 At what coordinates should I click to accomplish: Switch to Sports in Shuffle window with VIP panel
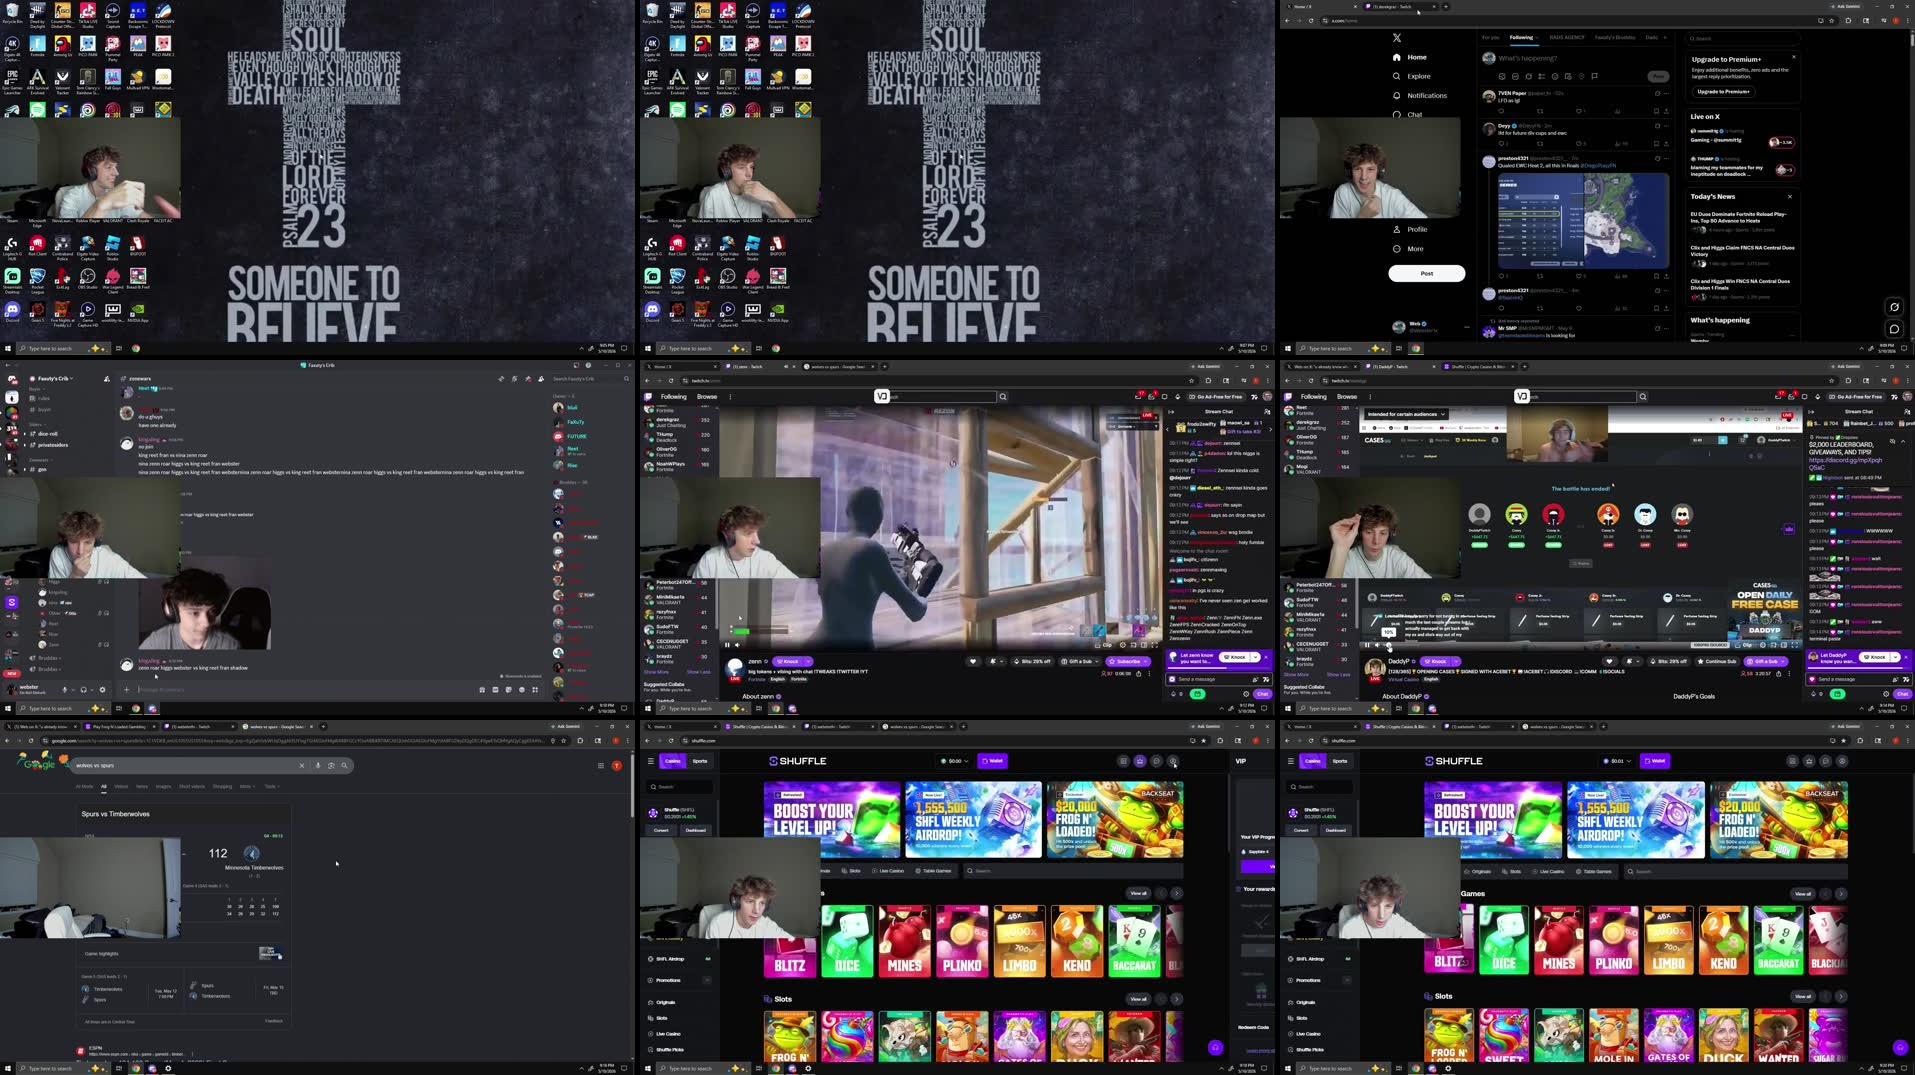(x=700, y=761)
